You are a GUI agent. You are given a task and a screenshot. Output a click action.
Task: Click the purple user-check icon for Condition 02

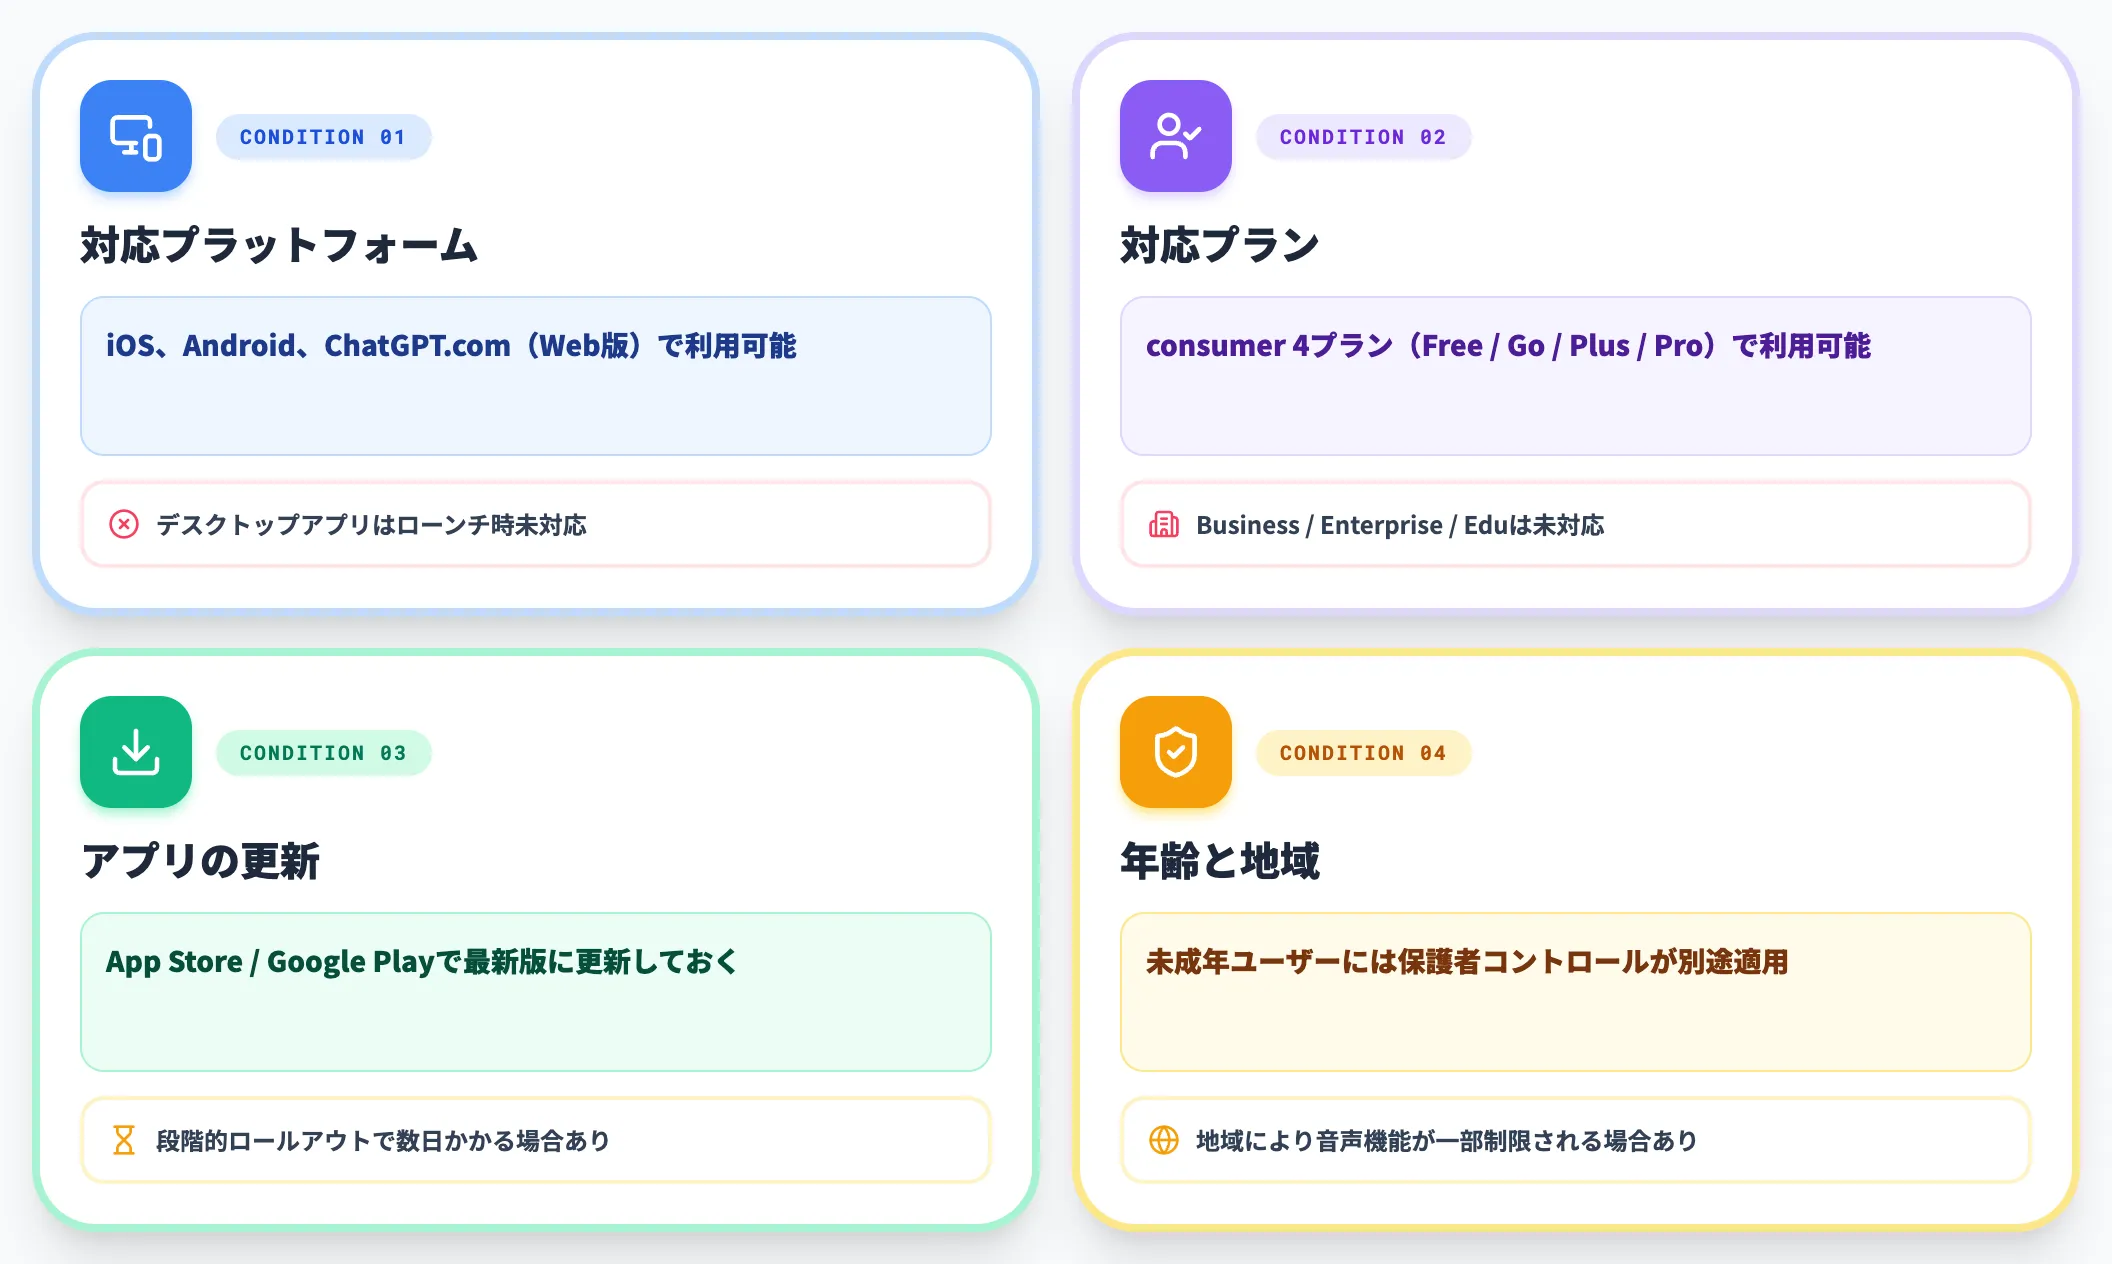(x=1176, y=136)
